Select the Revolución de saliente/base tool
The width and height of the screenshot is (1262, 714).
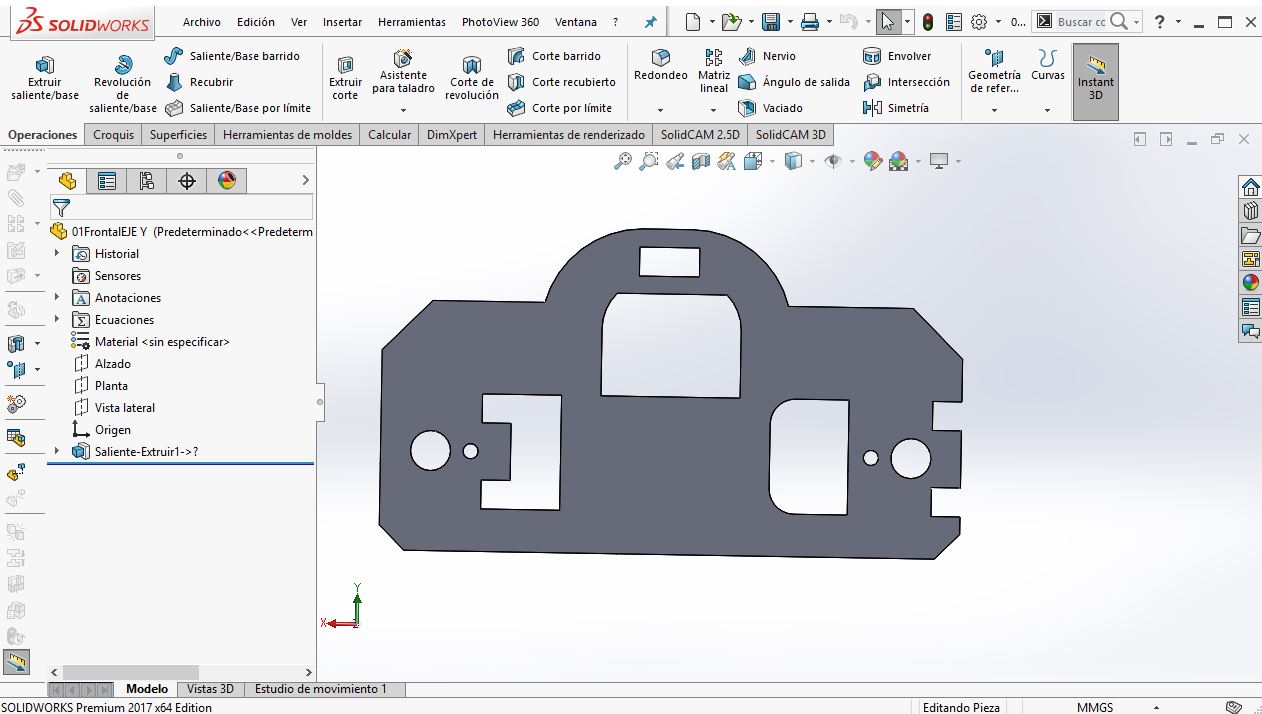122,82
